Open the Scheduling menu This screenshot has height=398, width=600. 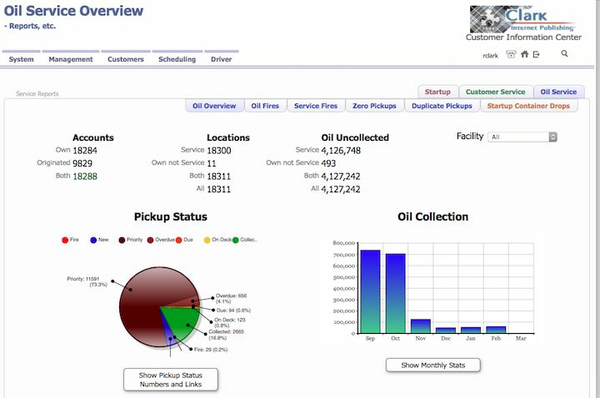[x=177, y=59]
